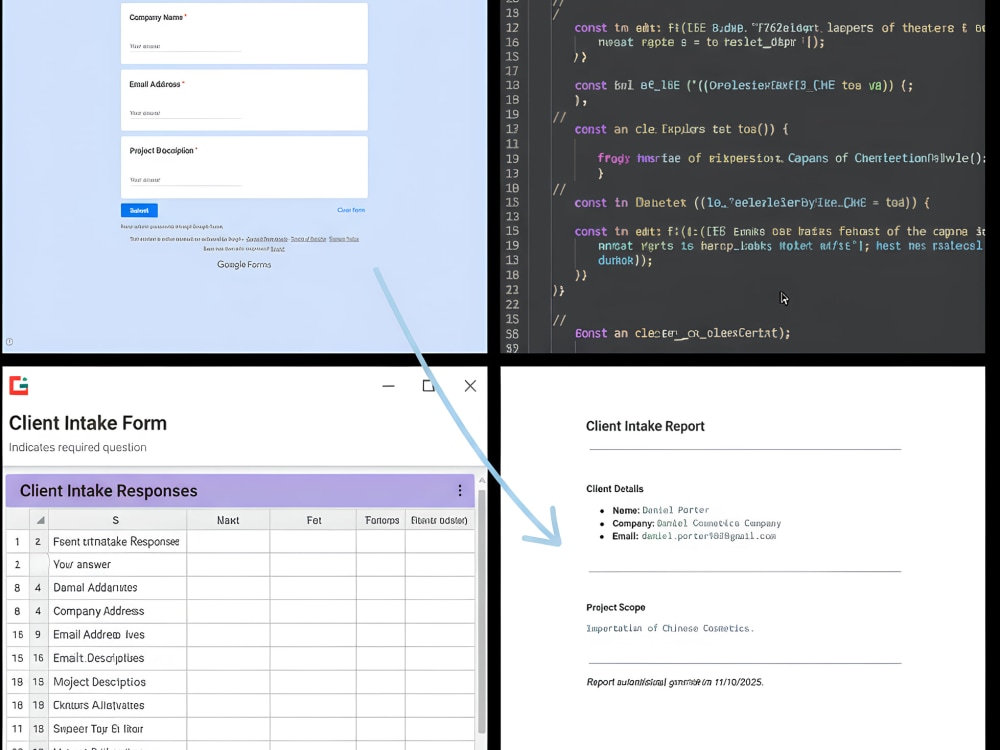
Task: Maximize the Client Intake Form window
Action: point(429,386)
